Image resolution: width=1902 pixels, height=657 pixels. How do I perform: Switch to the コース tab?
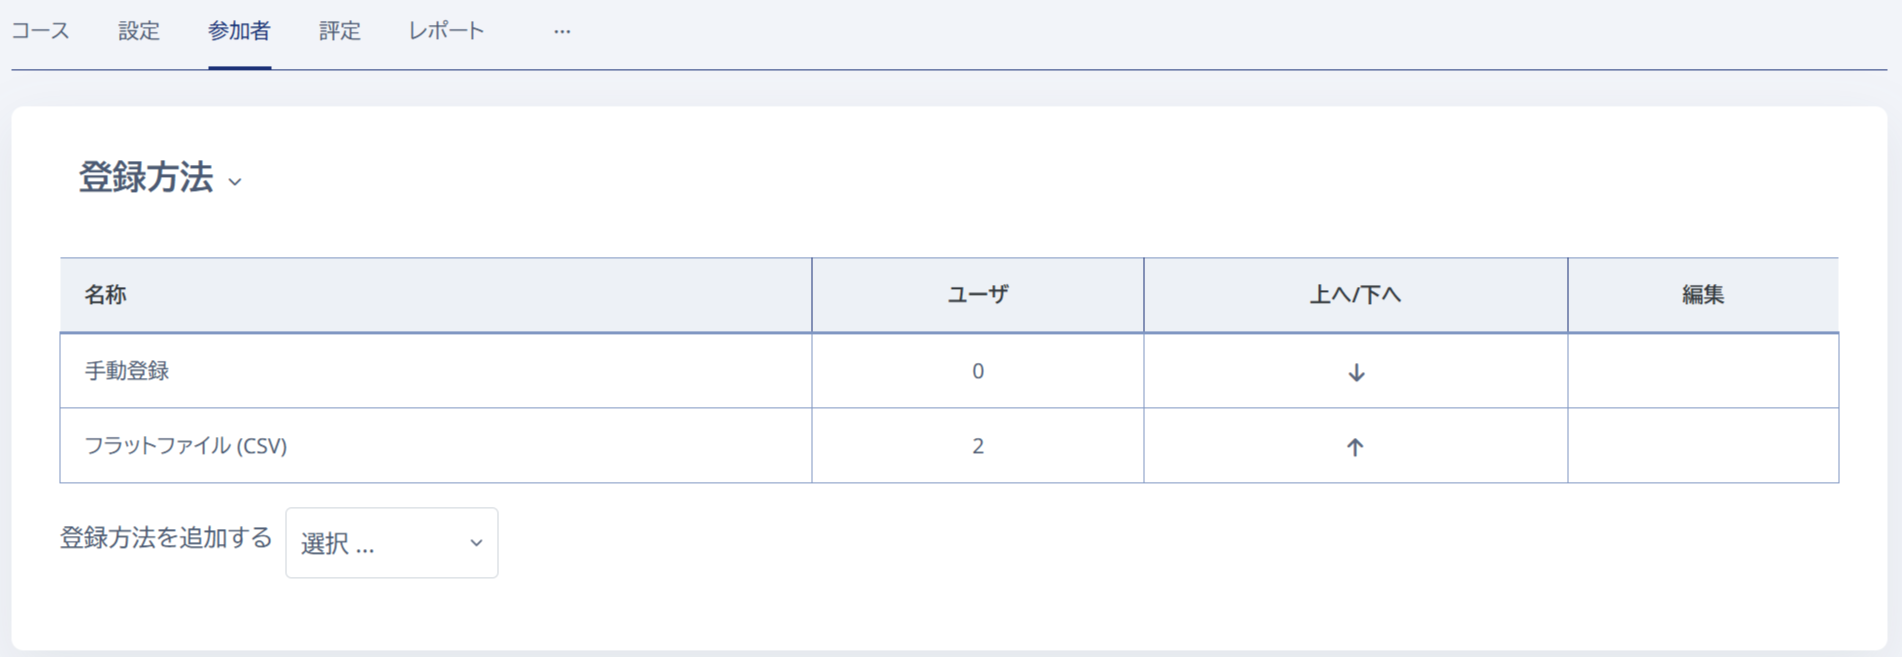click(41, 31)
